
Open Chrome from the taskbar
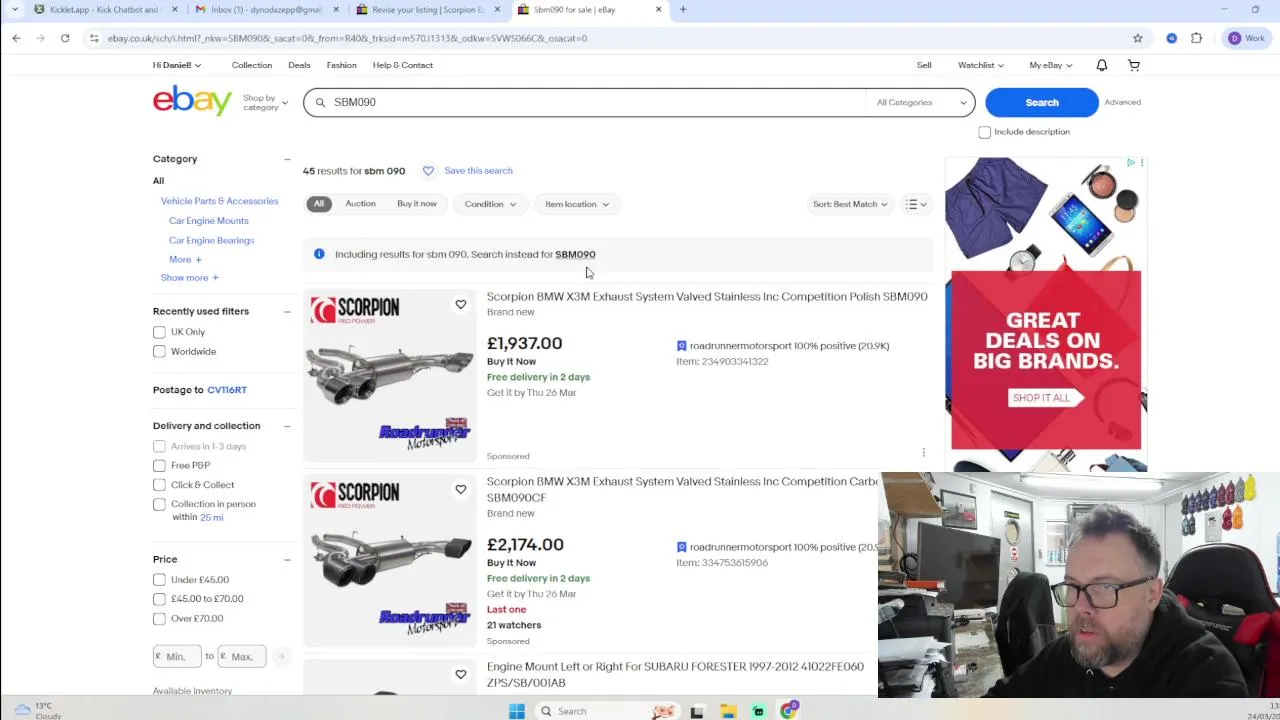pos(789,711)
